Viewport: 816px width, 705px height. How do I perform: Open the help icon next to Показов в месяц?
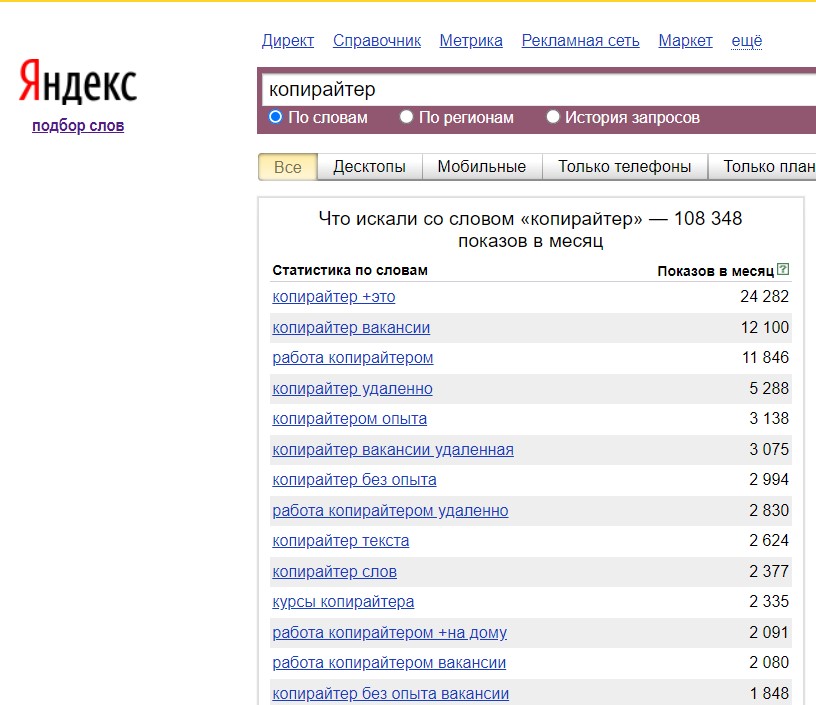point(783,269)
